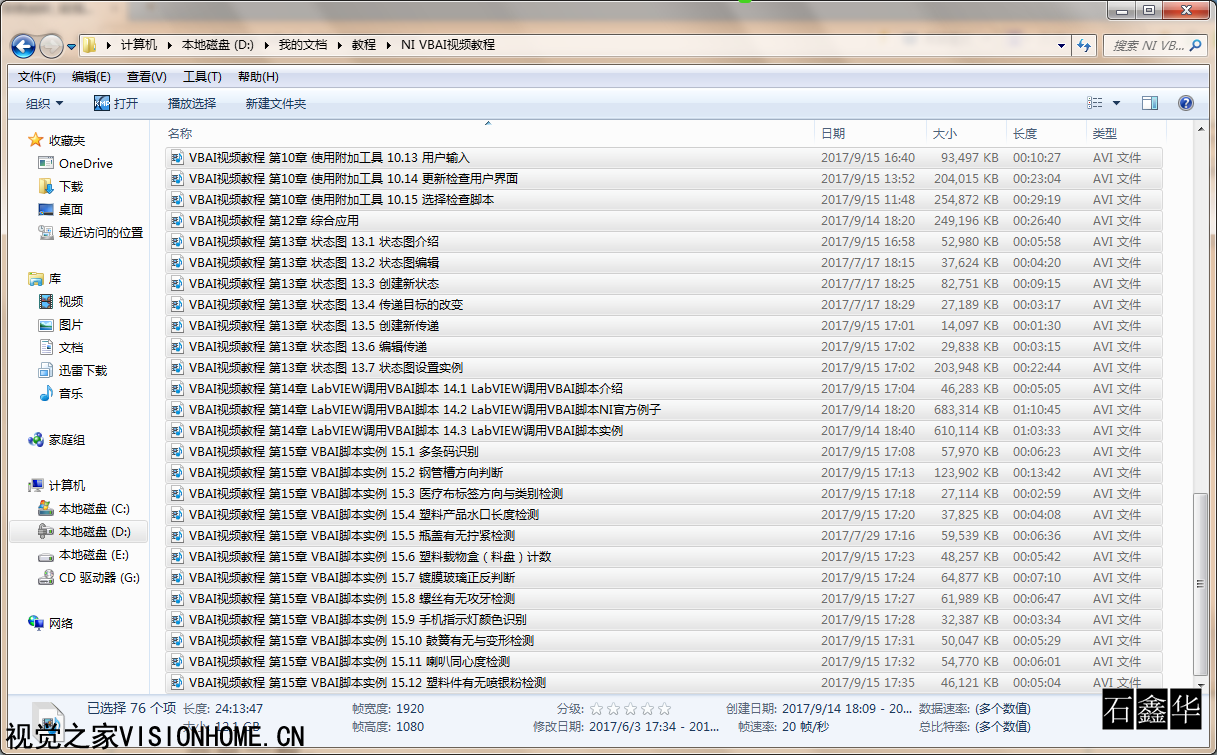Select file 15.12 塑料件有无喷银粉检测
The width and height of the screenshot is (1217, 755).
point(664,683)
